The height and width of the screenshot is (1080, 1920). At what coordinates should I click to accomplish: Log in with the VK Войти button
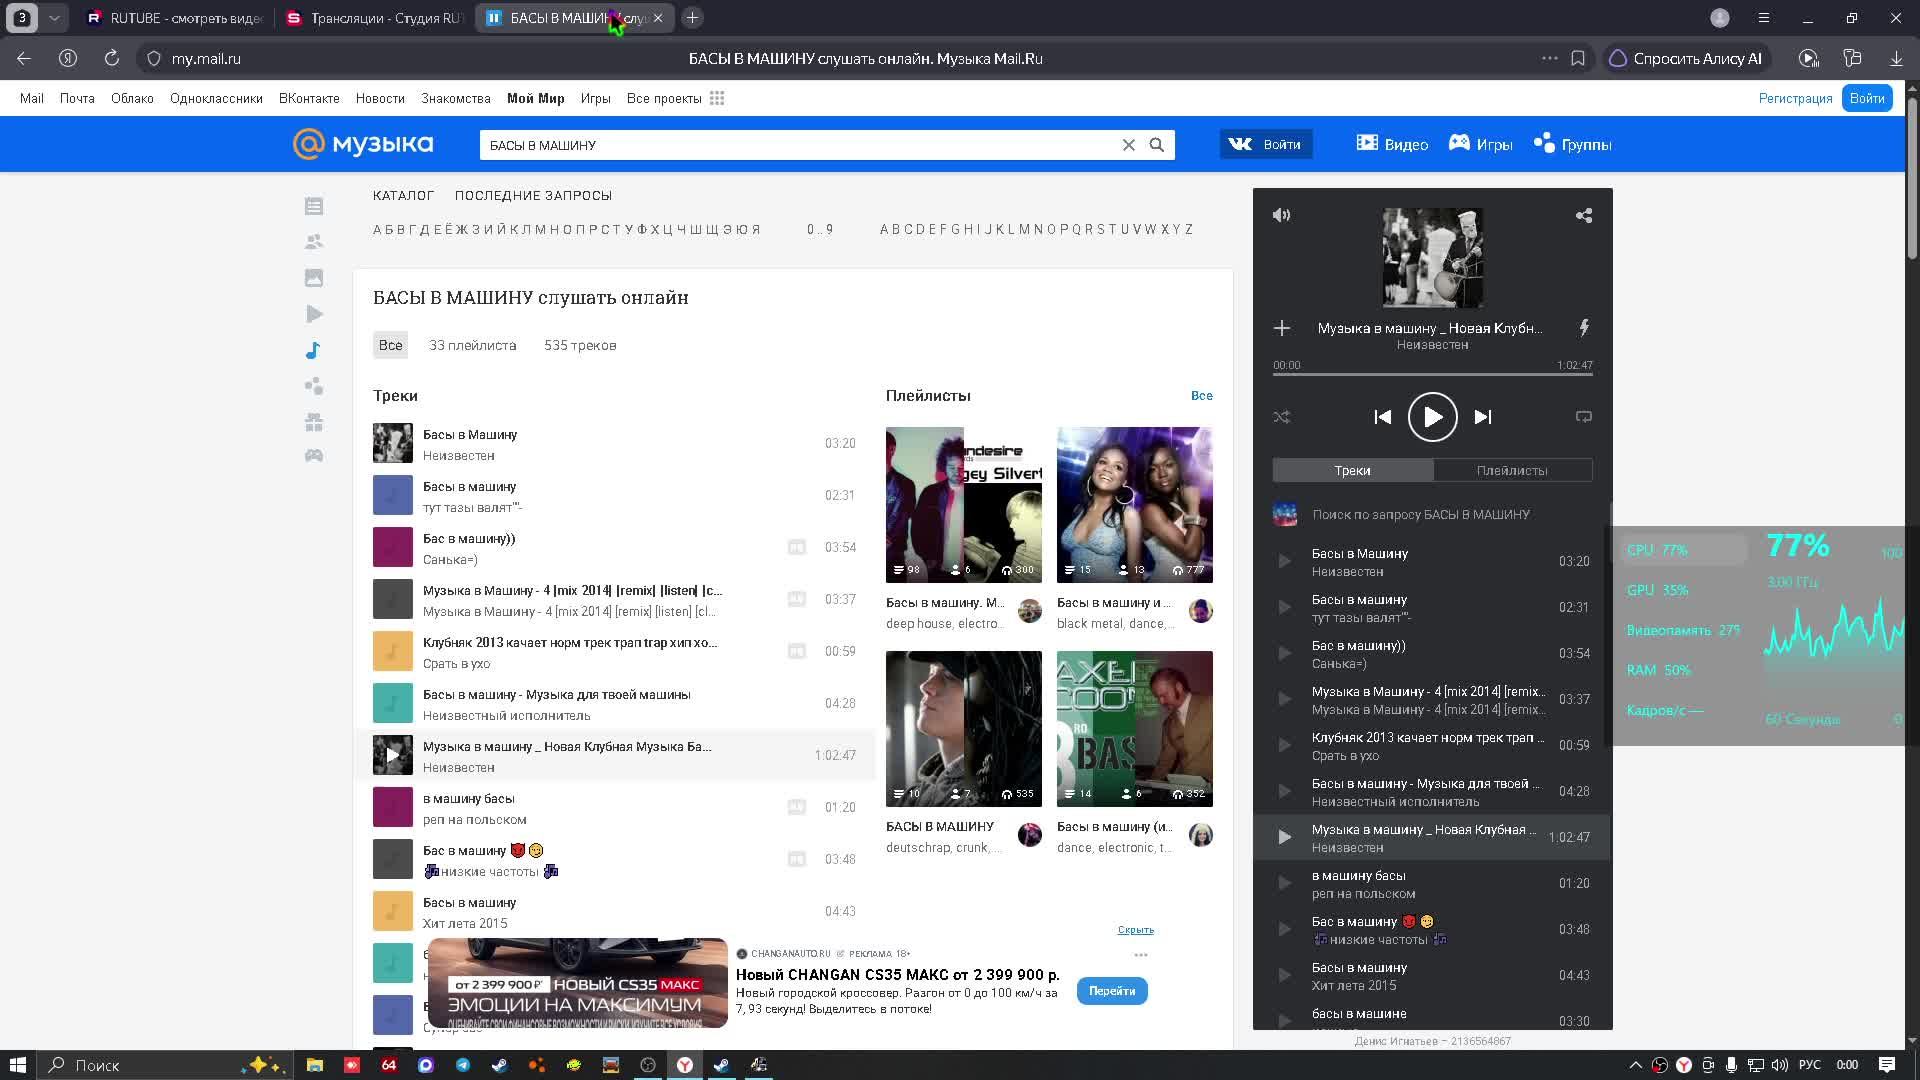(1266, 145)
